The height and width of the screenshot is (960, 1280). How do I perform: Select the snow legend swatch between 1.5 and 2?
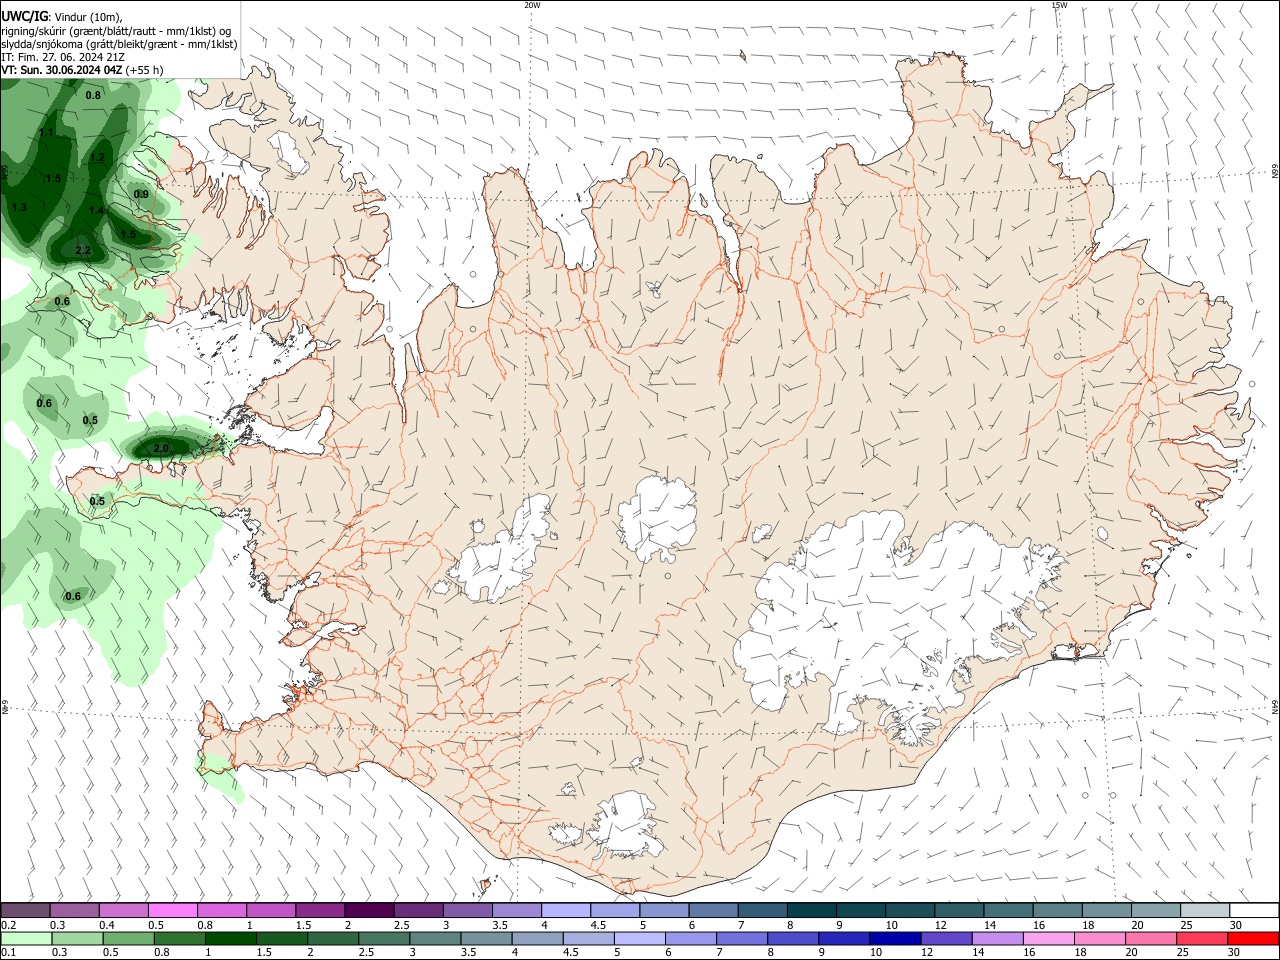pos(320,911)
